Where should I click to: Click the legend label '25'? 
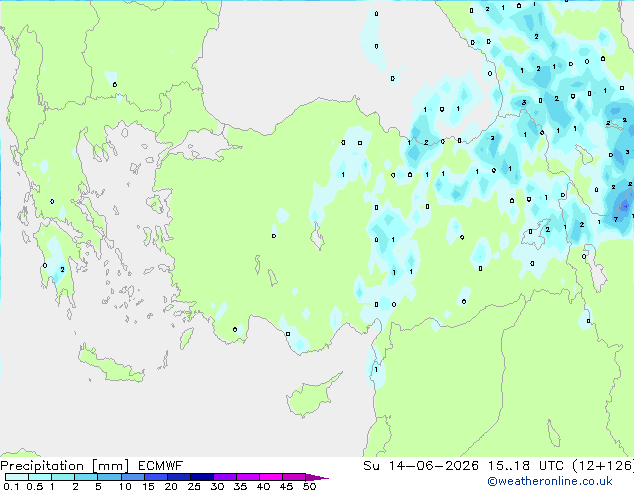pyautogui.click(x=194, y=486)
